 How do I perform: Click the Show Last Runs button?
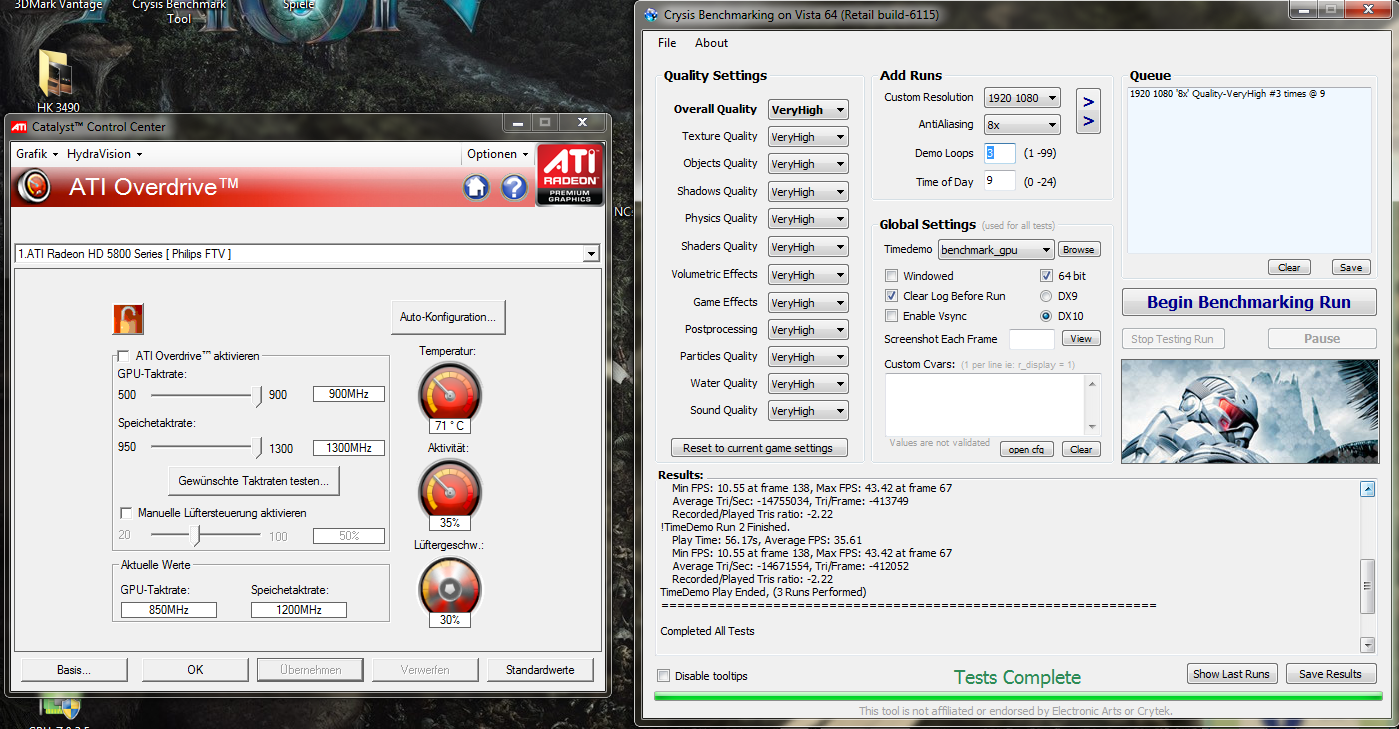[1231, 674]
